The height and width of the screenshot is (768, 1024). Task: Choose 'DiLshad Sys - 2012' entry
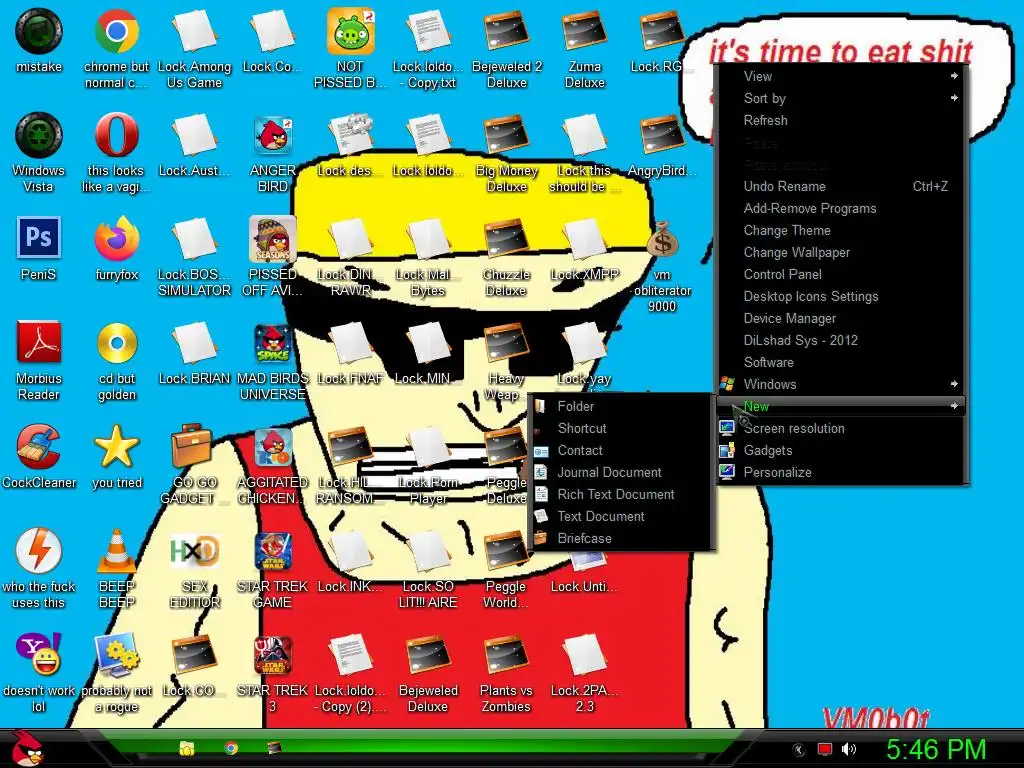(841, 340)
